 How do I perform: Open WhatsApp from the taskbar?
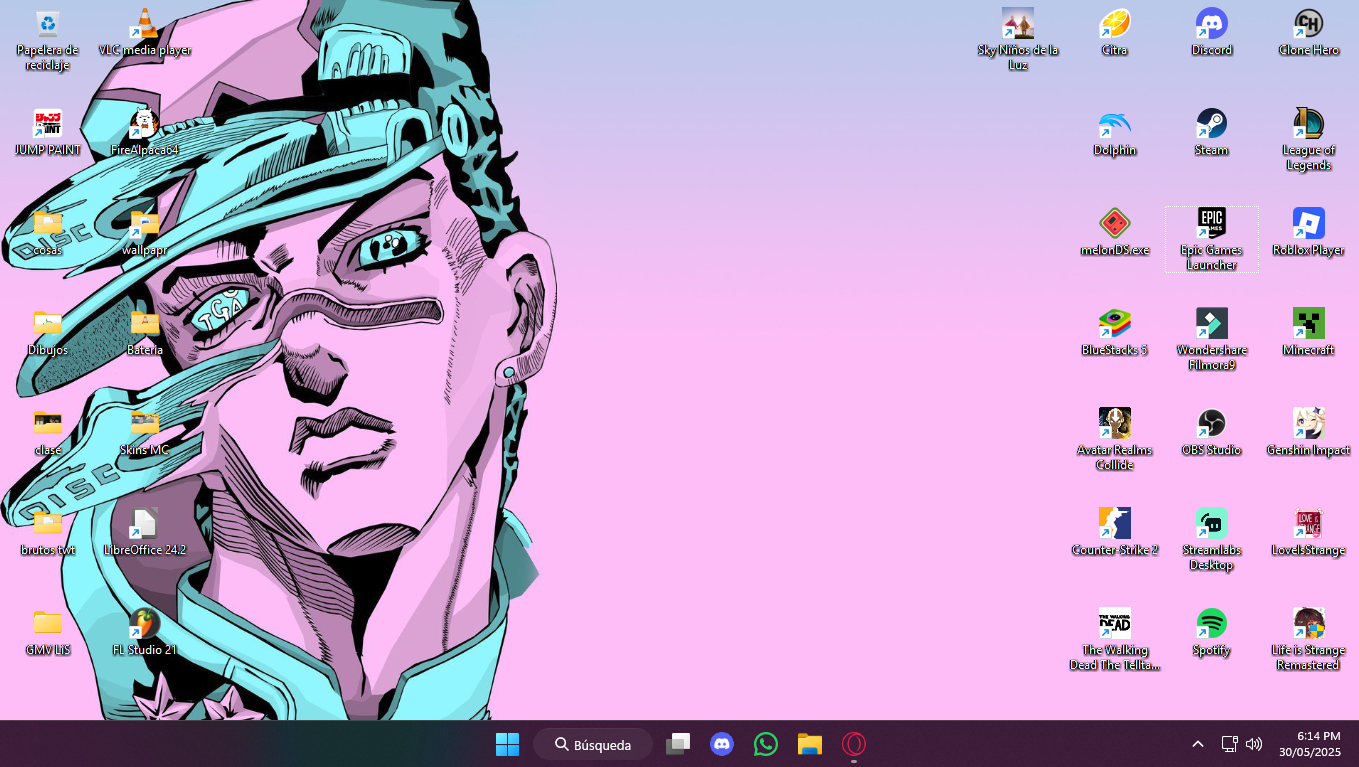pos(766,744)
